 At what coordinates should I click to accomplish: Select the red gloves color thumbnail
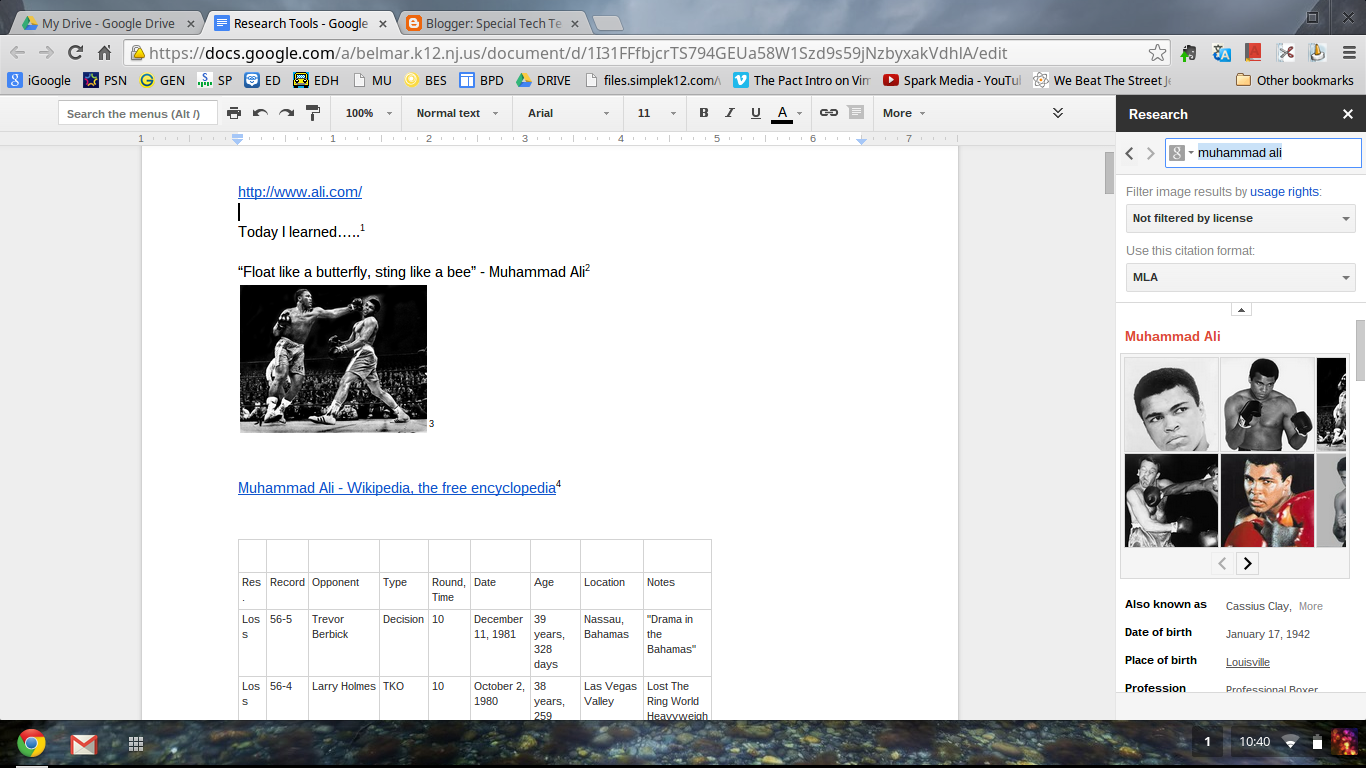pos(1267,500)
